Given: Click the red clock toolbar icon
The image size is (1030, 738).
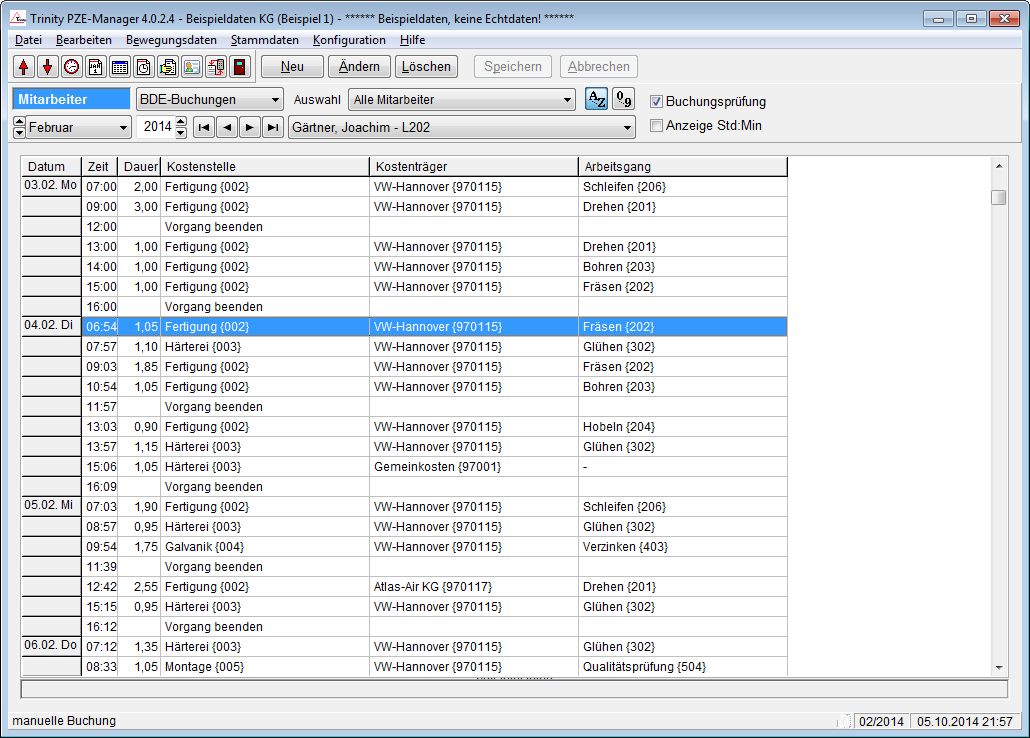Looking at the screenshot, I should 71,67.
